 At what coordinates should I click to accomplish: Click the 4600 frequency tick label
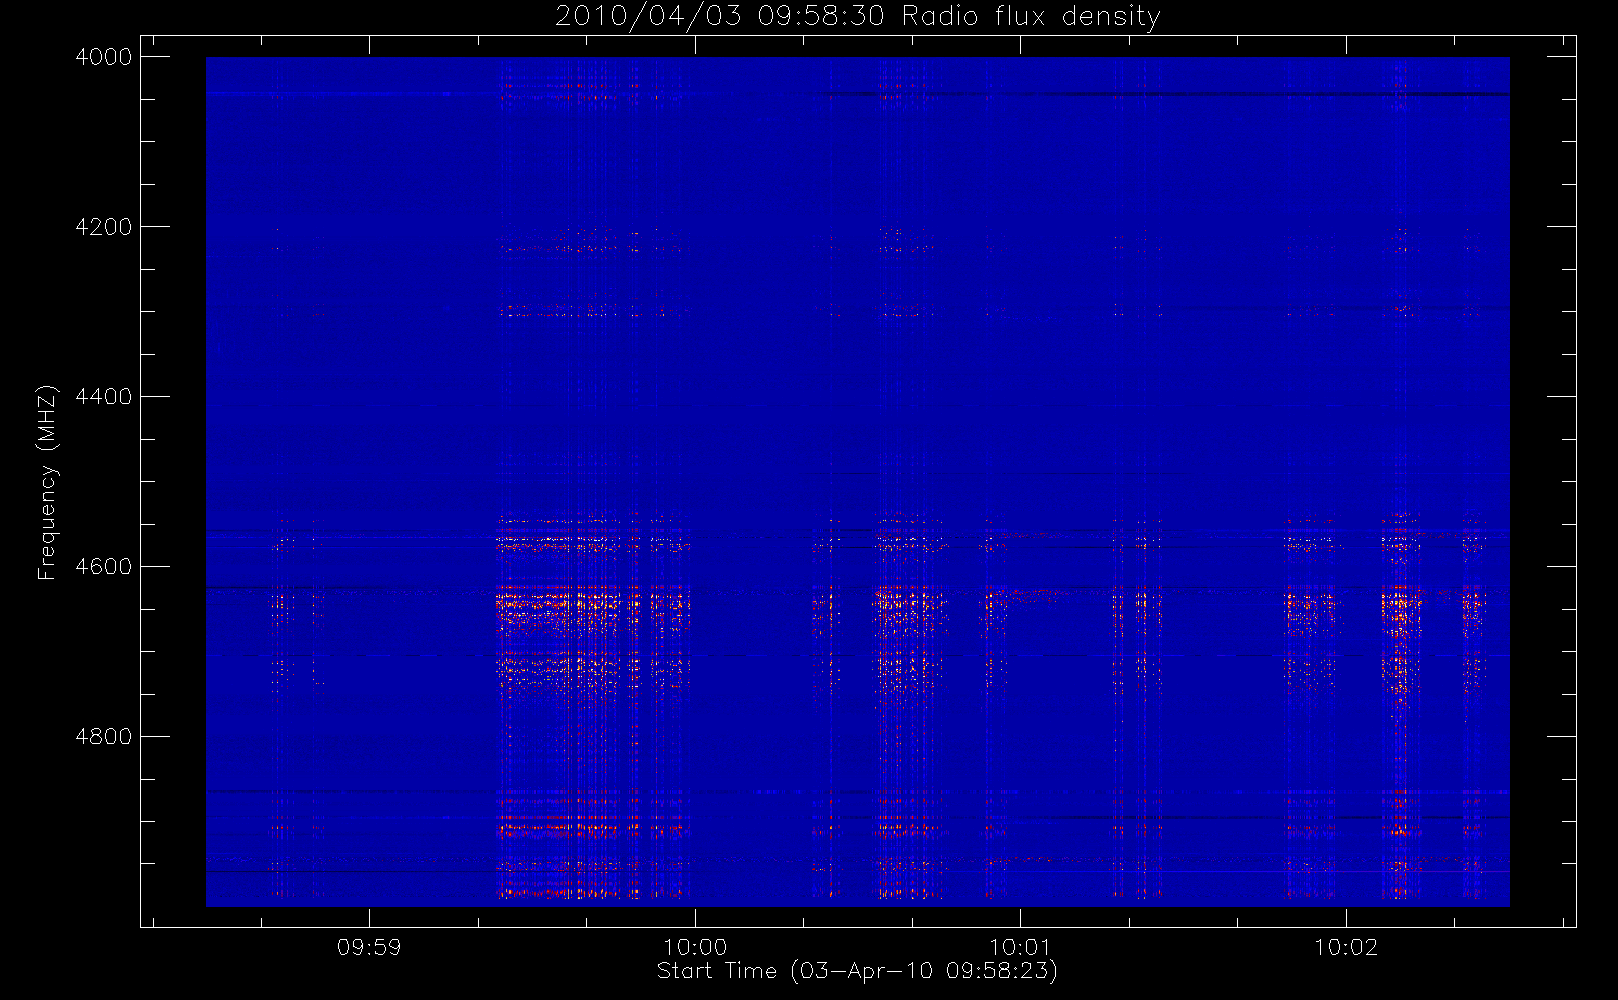click(104, 566)
